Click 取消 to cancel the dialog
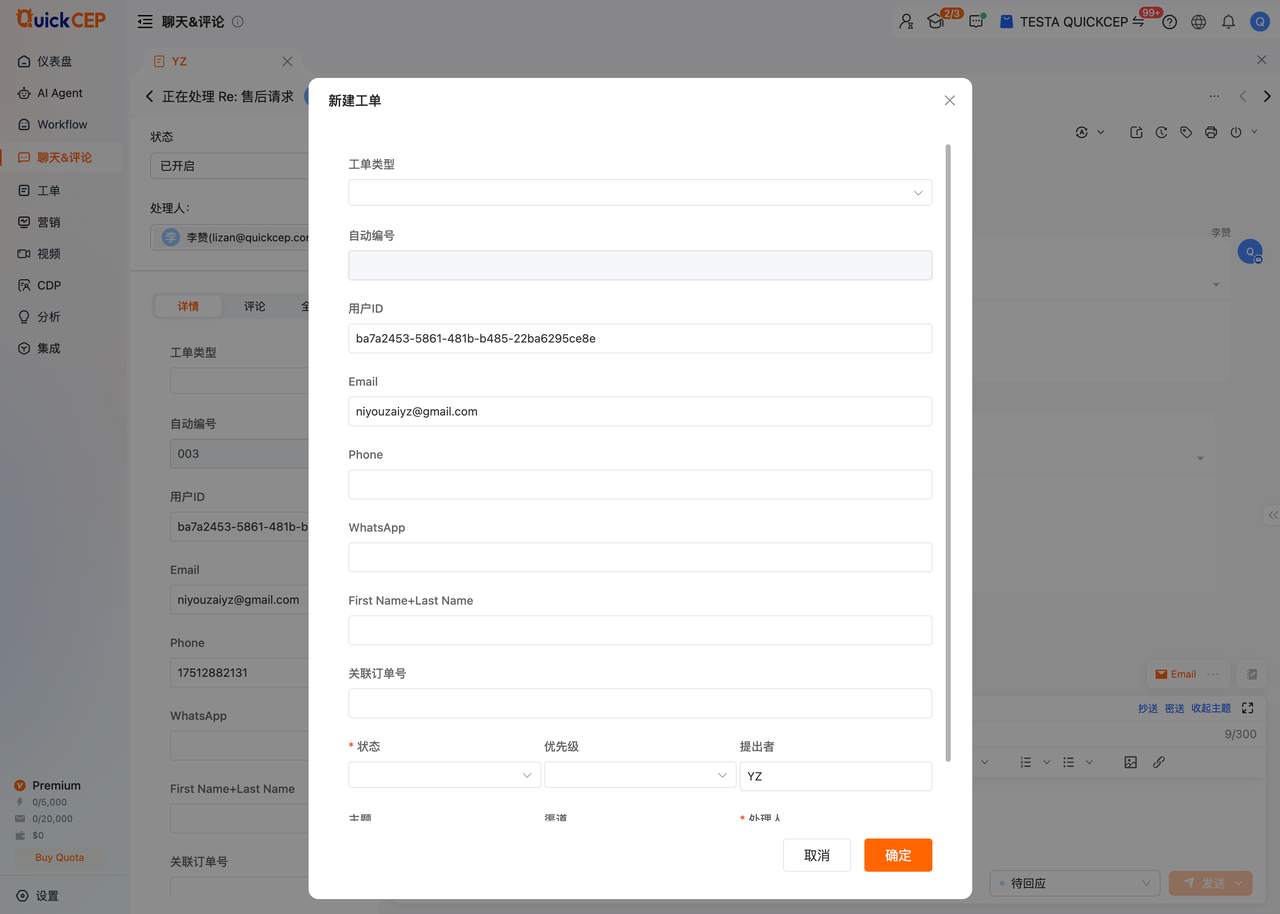This screenshot has width=1280, height=914. coord(817,855)
